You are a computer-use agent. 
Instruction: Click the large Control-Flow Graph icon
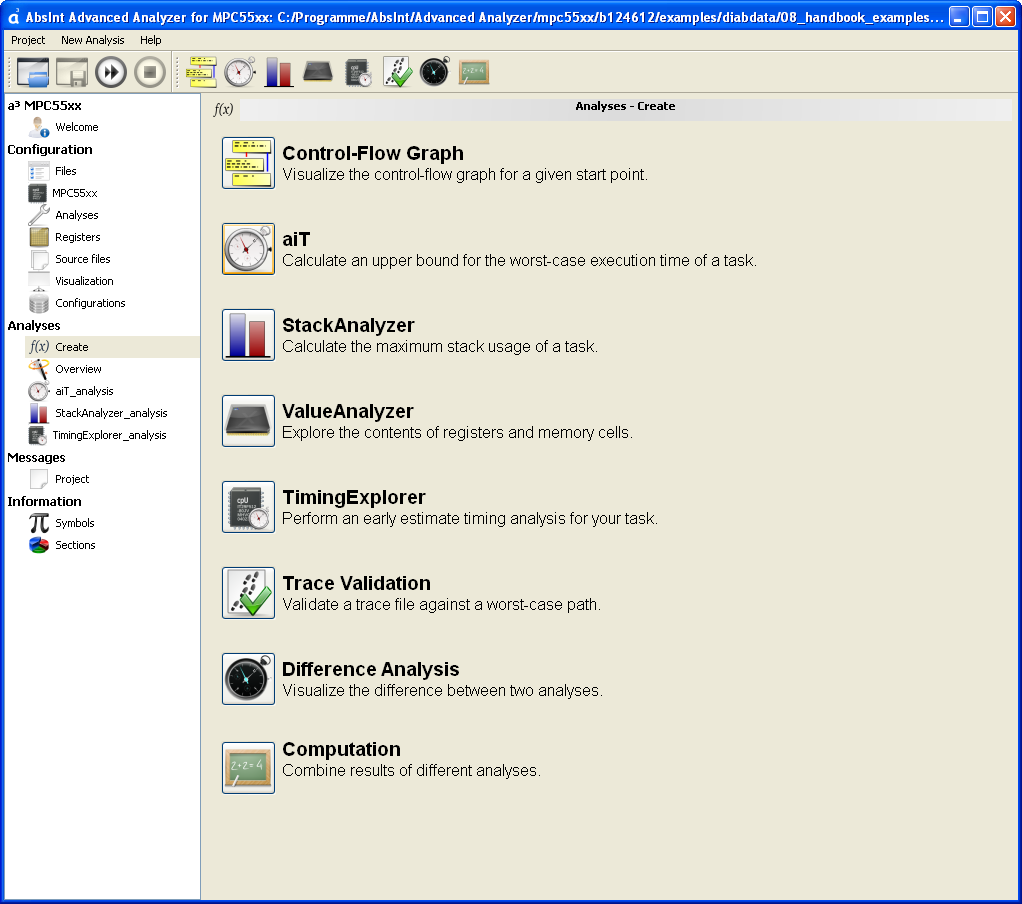point(248,163)
